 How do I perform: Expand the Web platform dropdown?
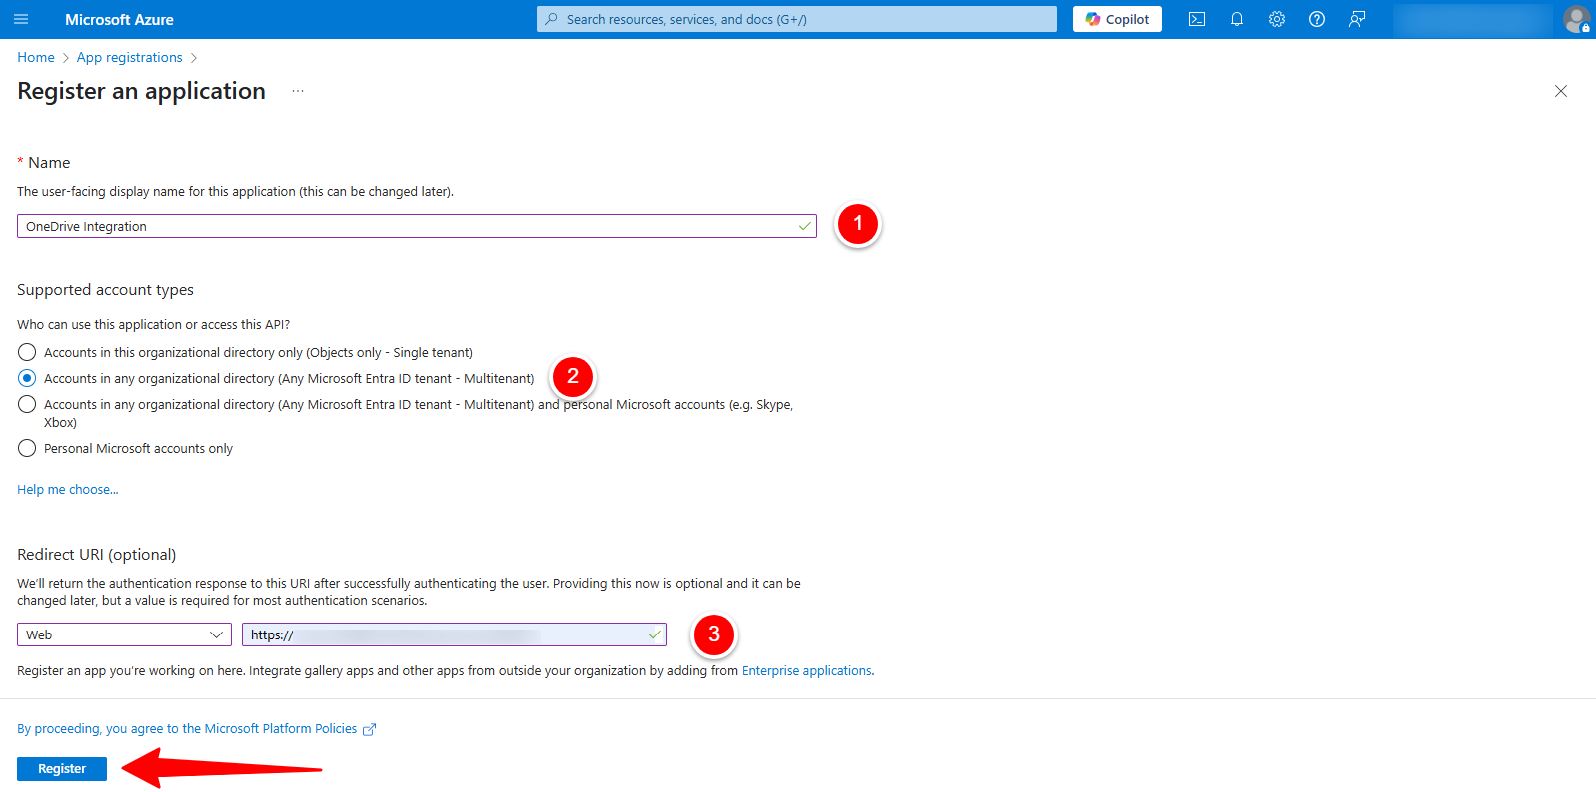click(124, 635)
